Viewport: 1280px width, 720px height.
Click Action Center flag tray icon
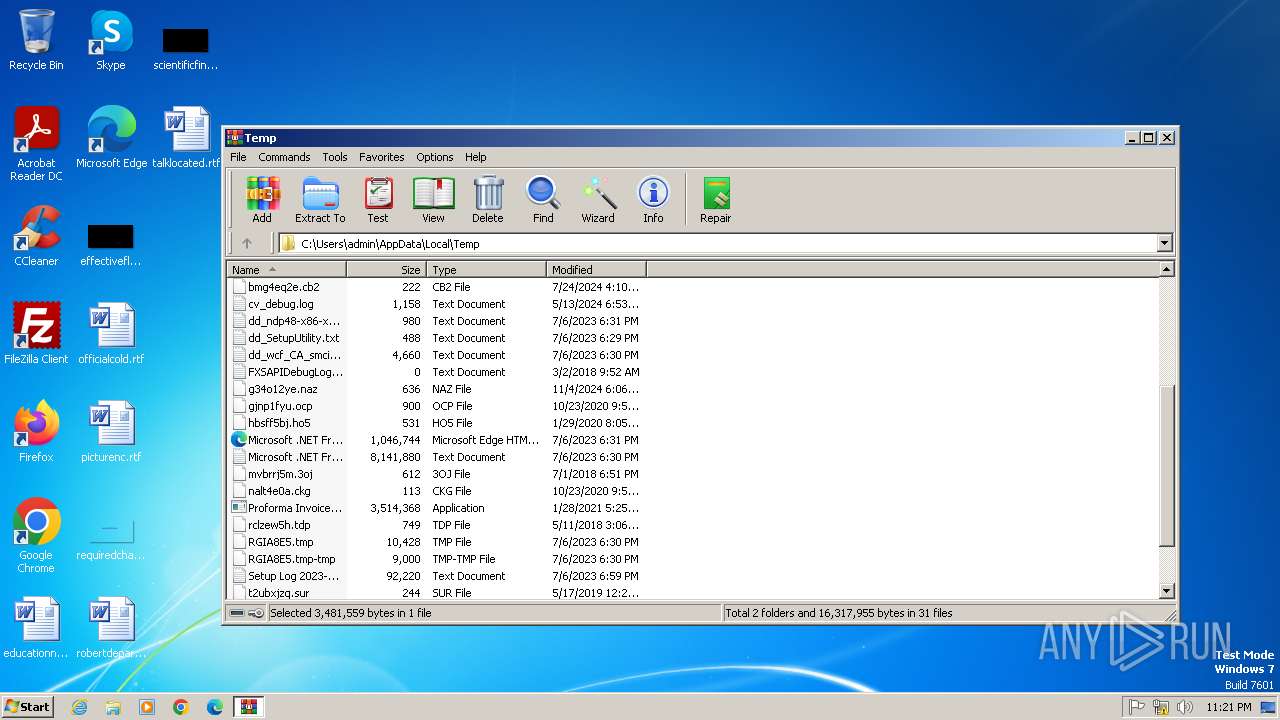tap(1137, 707)
